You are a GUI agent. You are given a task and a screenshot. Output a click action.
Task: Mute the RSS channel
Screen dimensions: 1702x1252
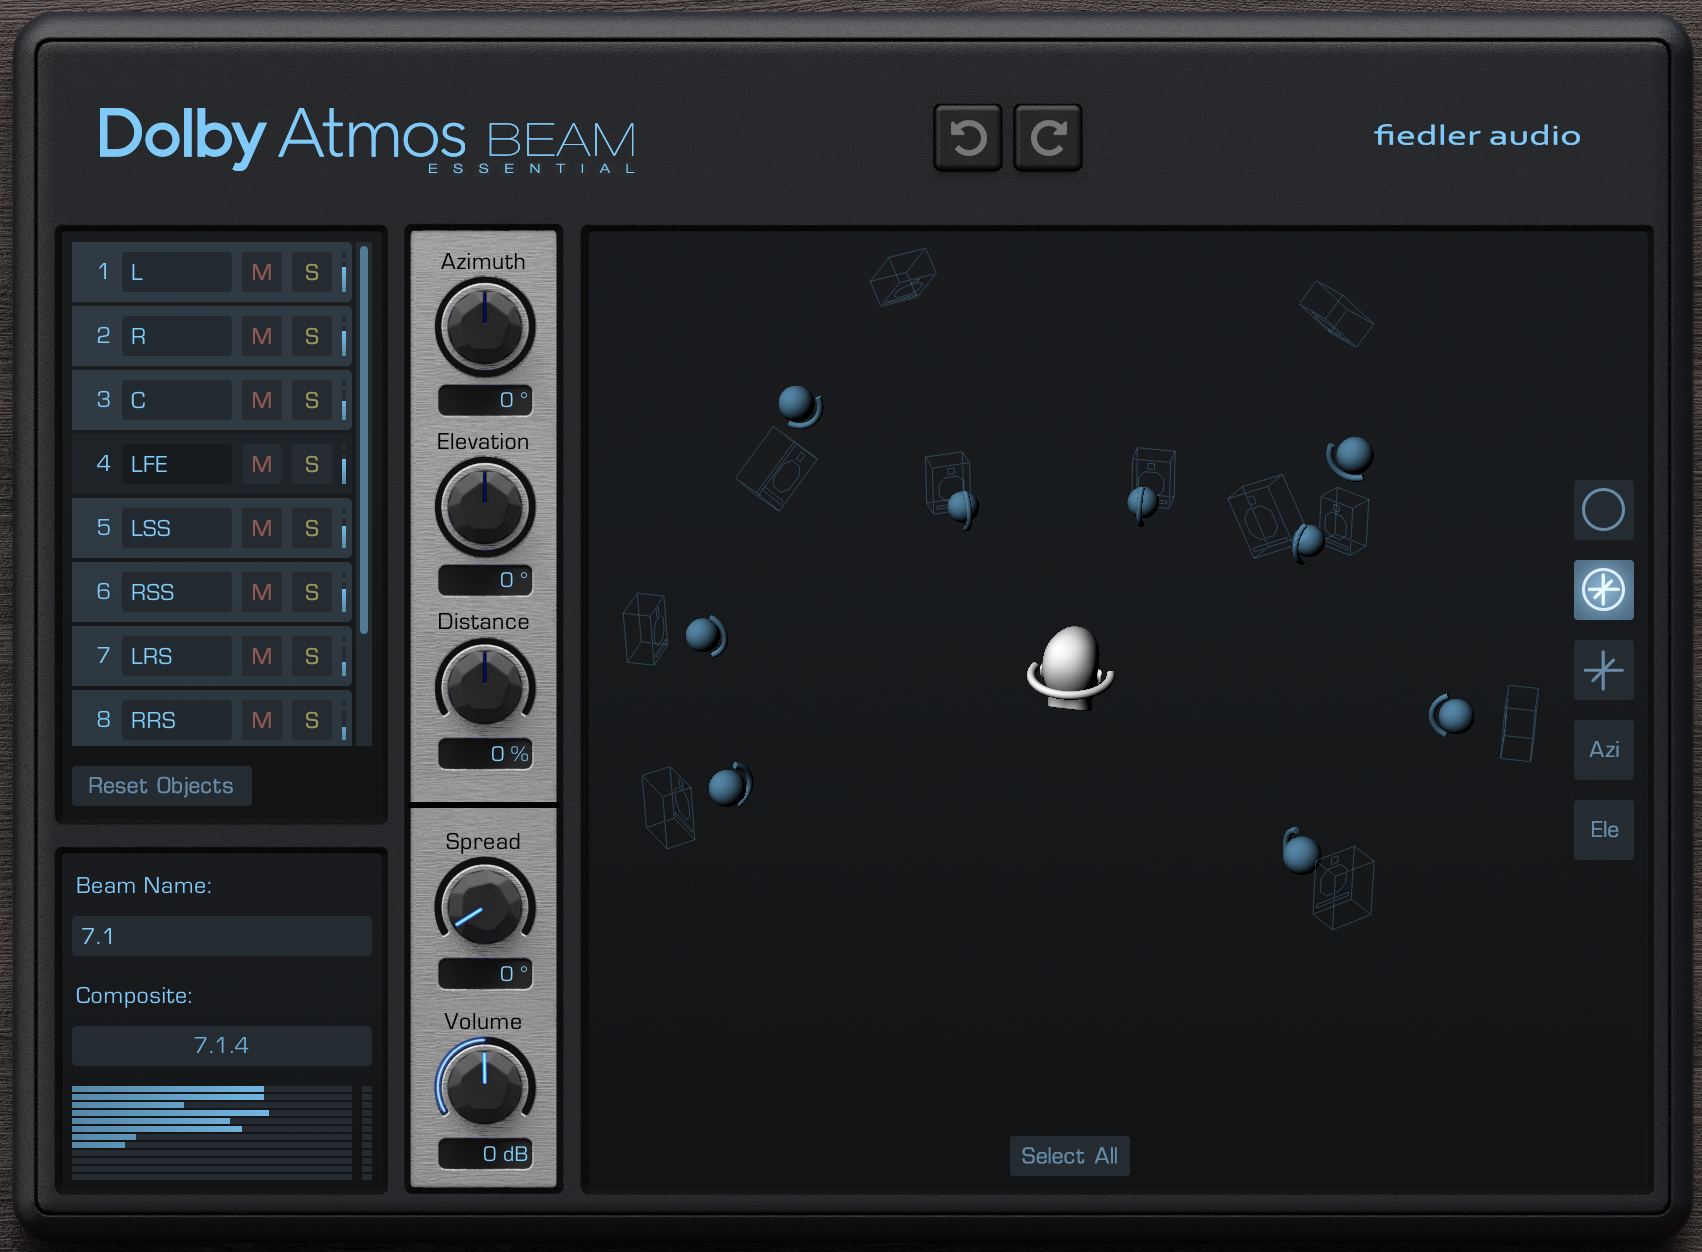click(x=262, y=592)
